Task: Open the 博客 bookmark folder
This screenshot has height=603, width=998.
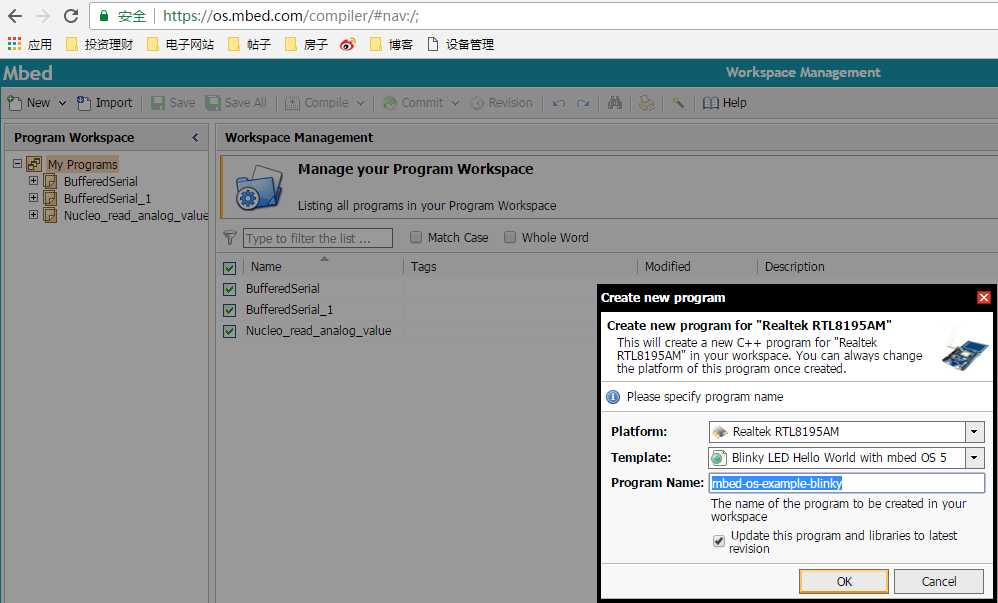Action: pos(391,44)
